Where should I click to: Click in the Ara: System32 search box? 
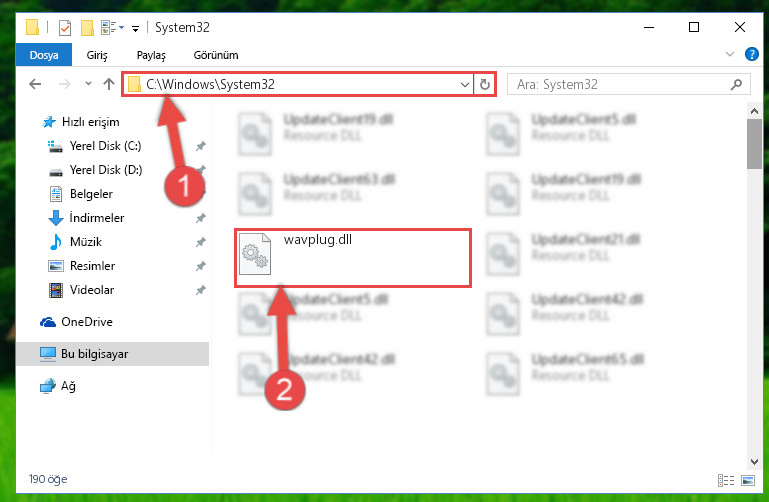(618, 84)
